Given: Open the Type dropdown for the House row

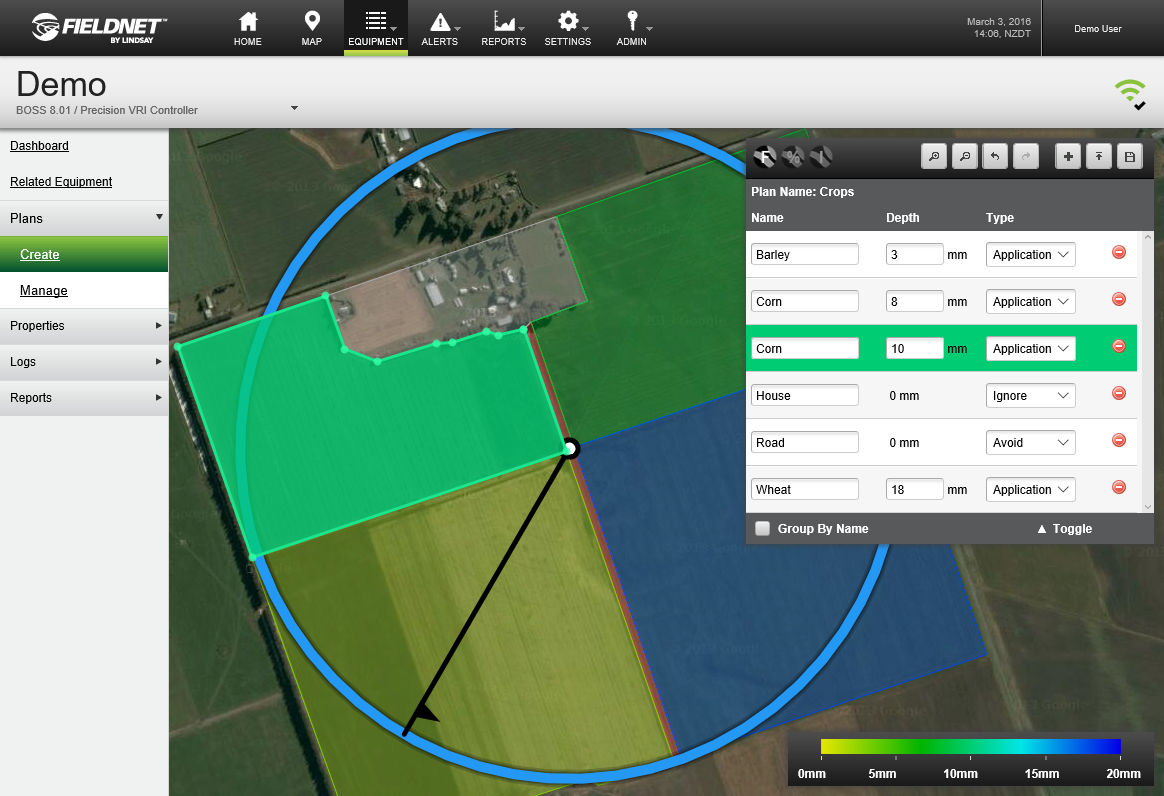Looking at the screenshot, I should tap(1030, 395).
